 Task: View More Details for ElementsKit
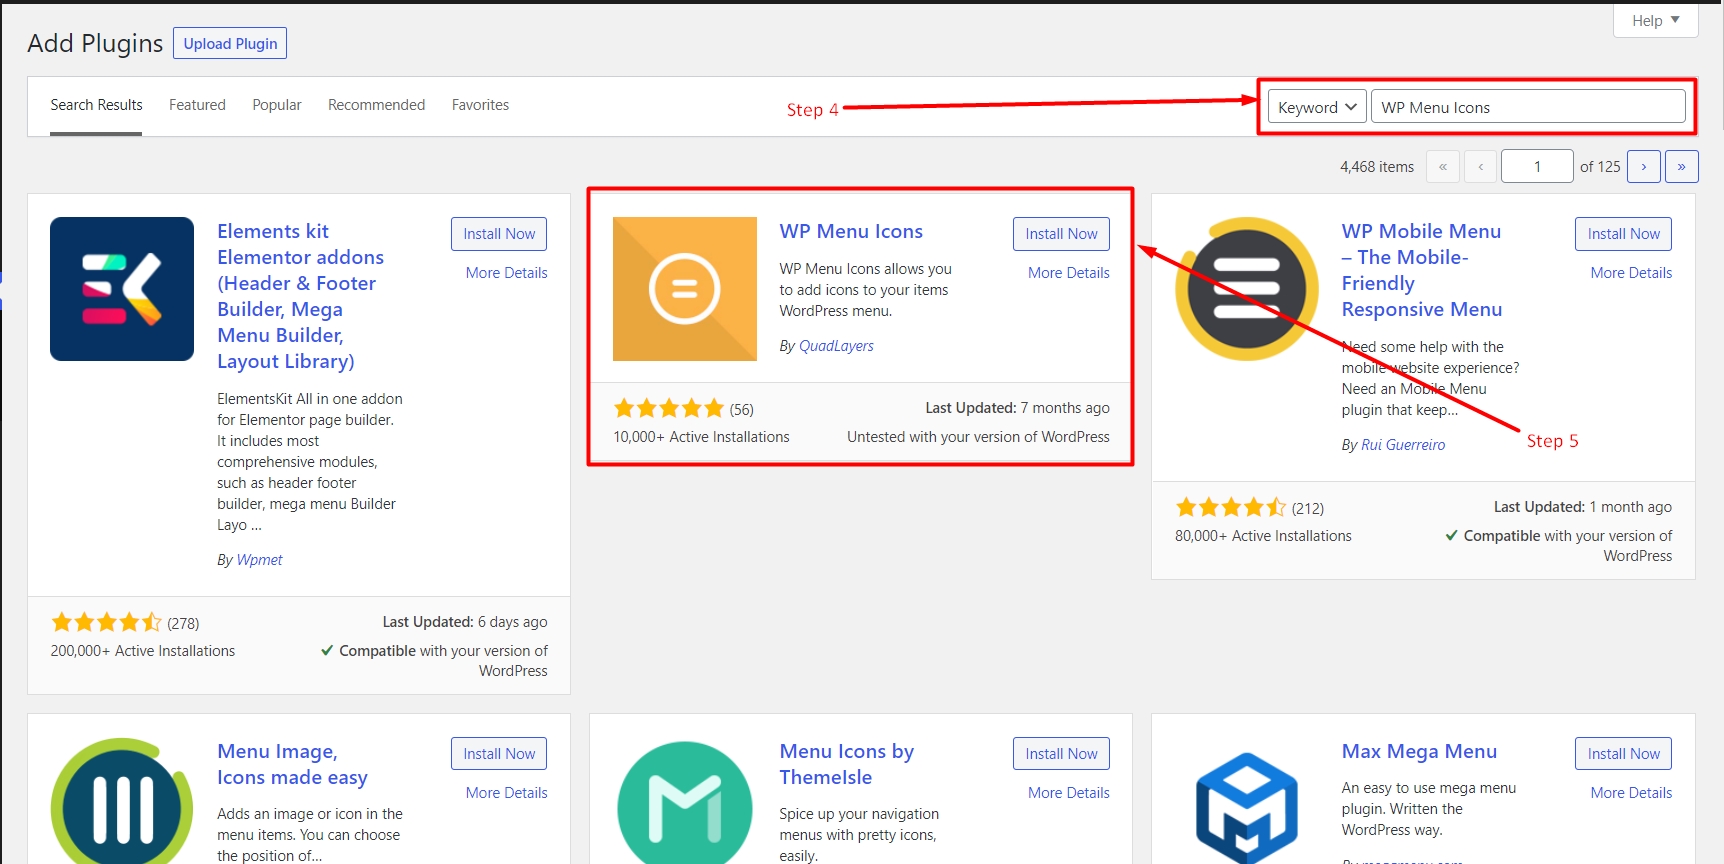[506, 273]
